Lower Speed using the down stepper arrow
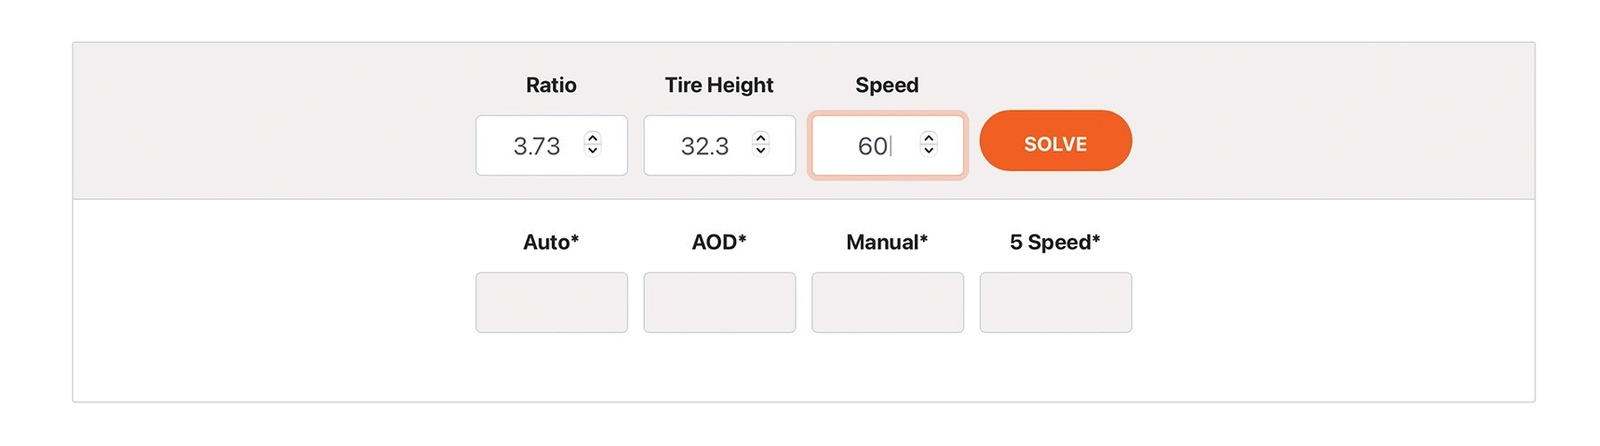 [928, 151]
